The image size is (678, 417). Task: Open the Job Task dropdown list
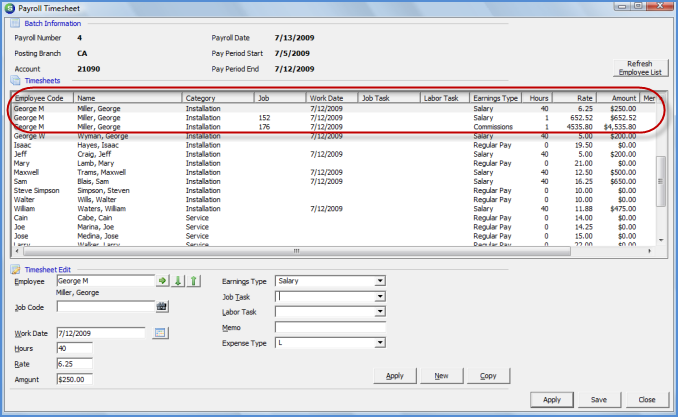pyautogui.click(x=380, y=297)
